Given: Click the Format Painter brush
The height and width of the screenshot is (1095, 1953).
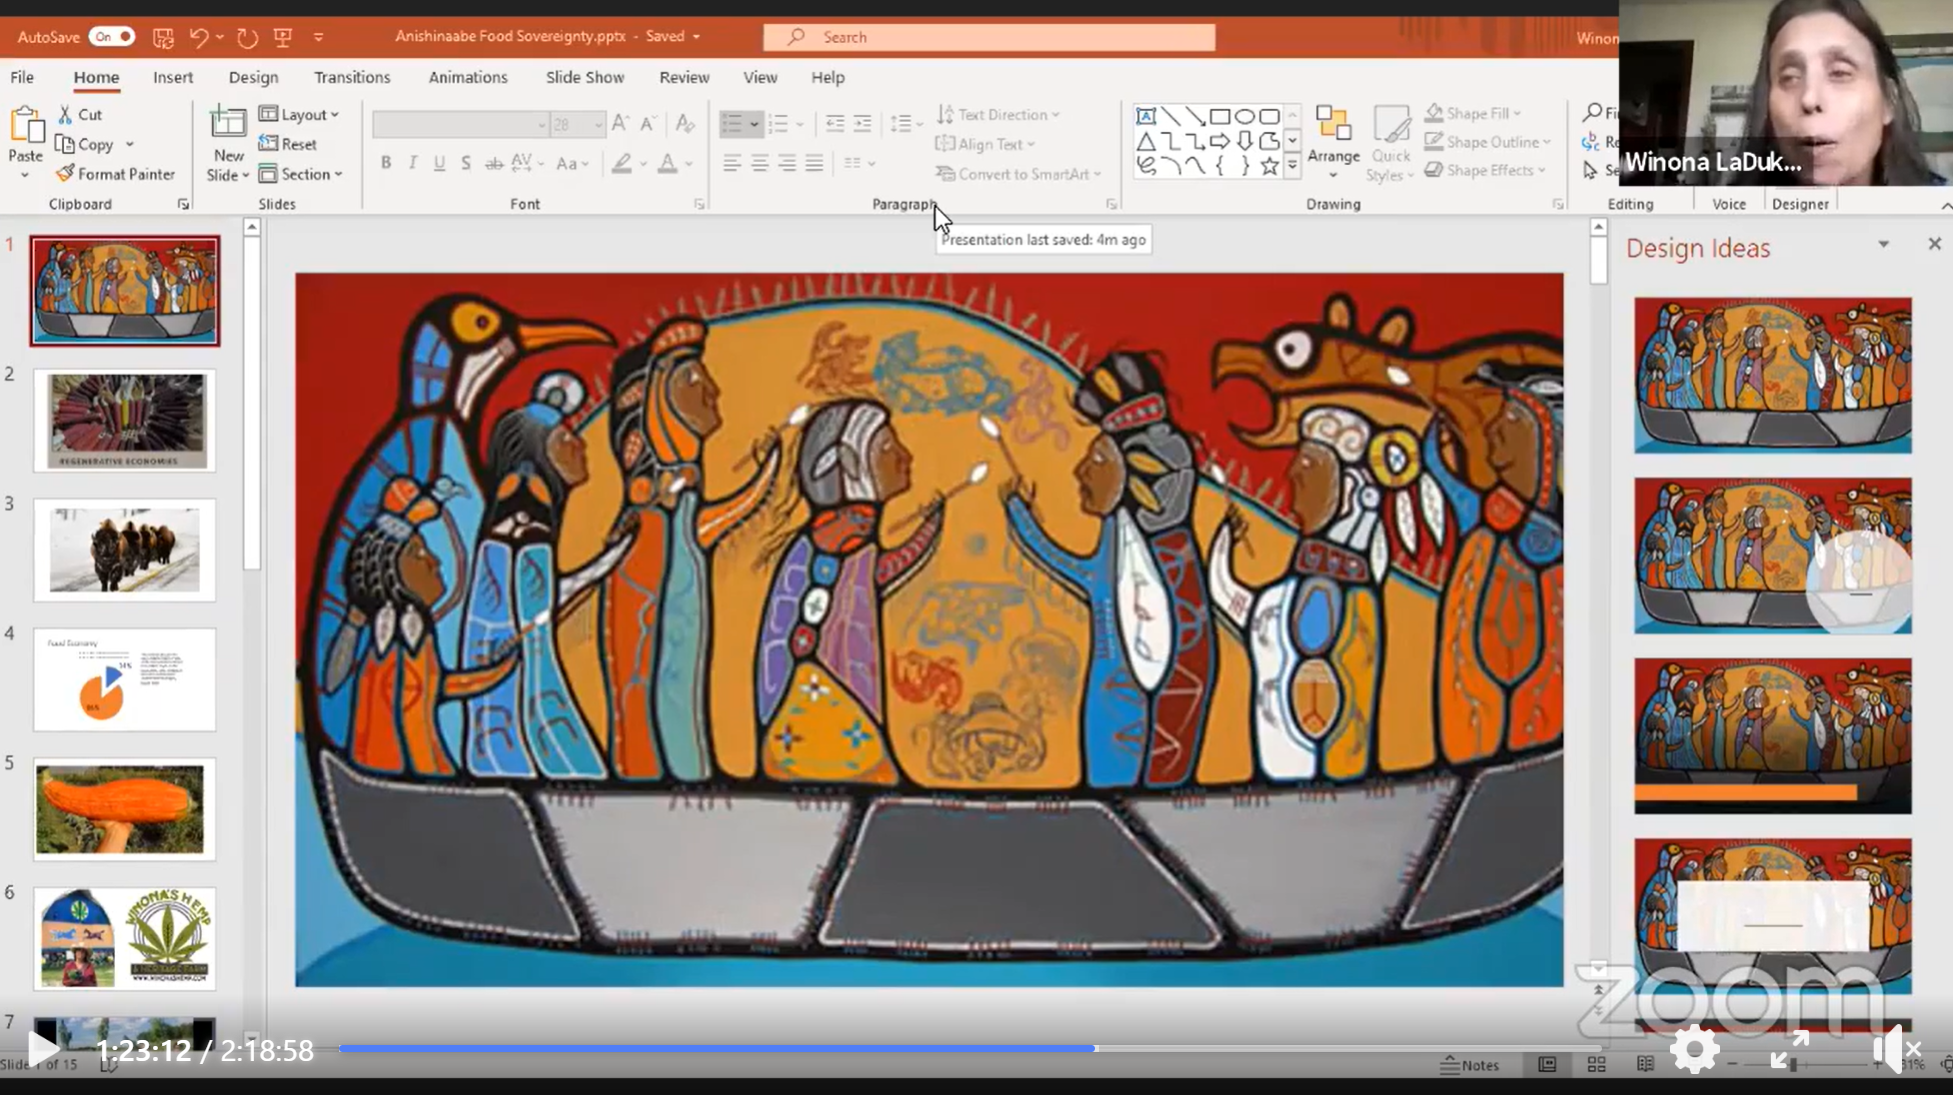Looking at the screenshot, I should point(115,174).
